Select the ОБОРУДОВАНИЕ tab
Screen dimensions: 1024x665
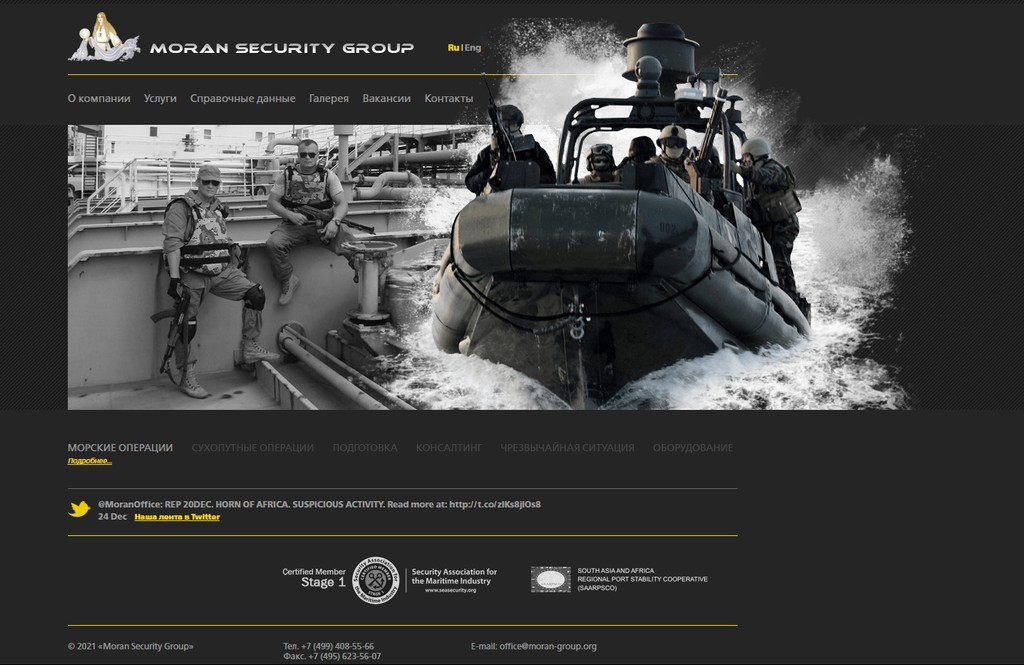pyautogui.click(x=693, y=447)
